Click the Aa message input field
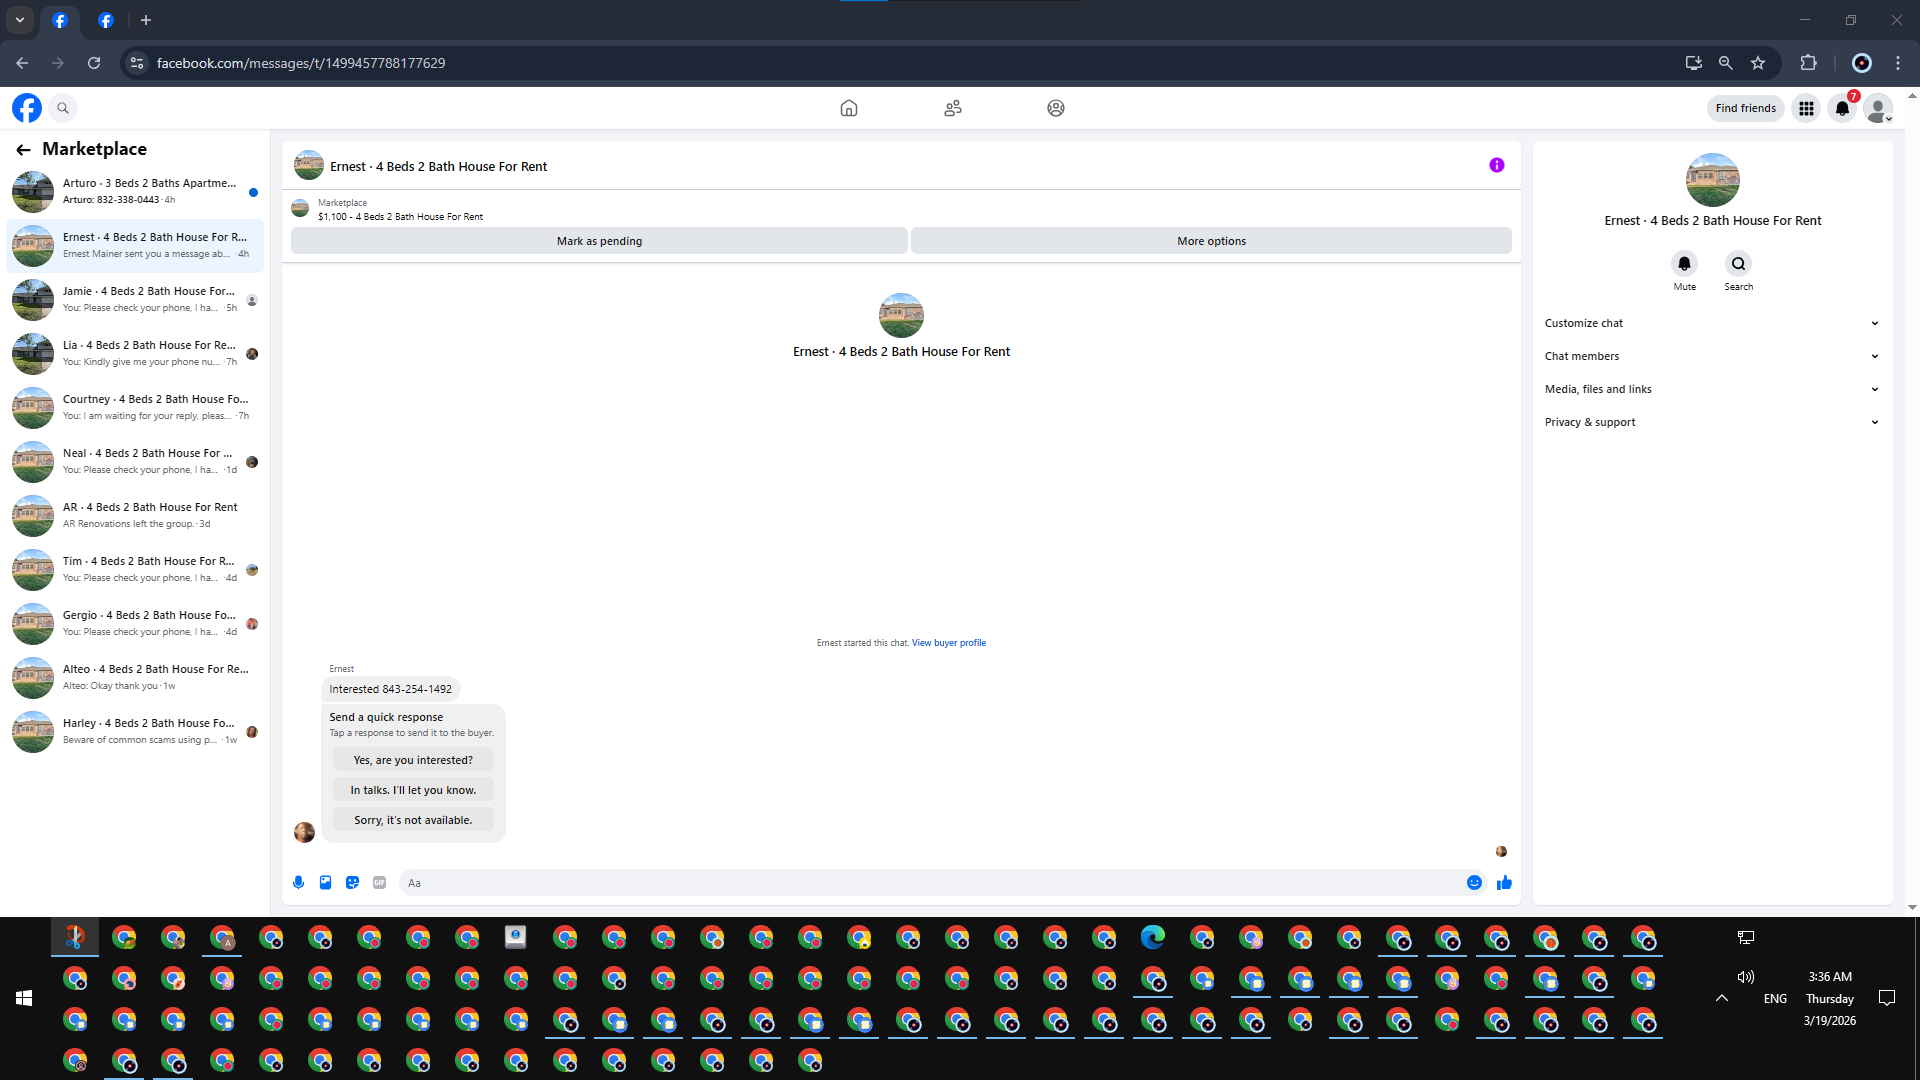Image resolution: width=1920 pixels, height=1080 pixels. pos(930,883)
